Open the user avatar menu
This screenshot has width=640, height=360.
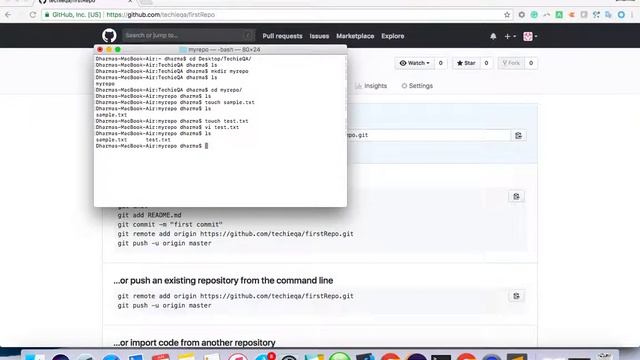[530, 36]
